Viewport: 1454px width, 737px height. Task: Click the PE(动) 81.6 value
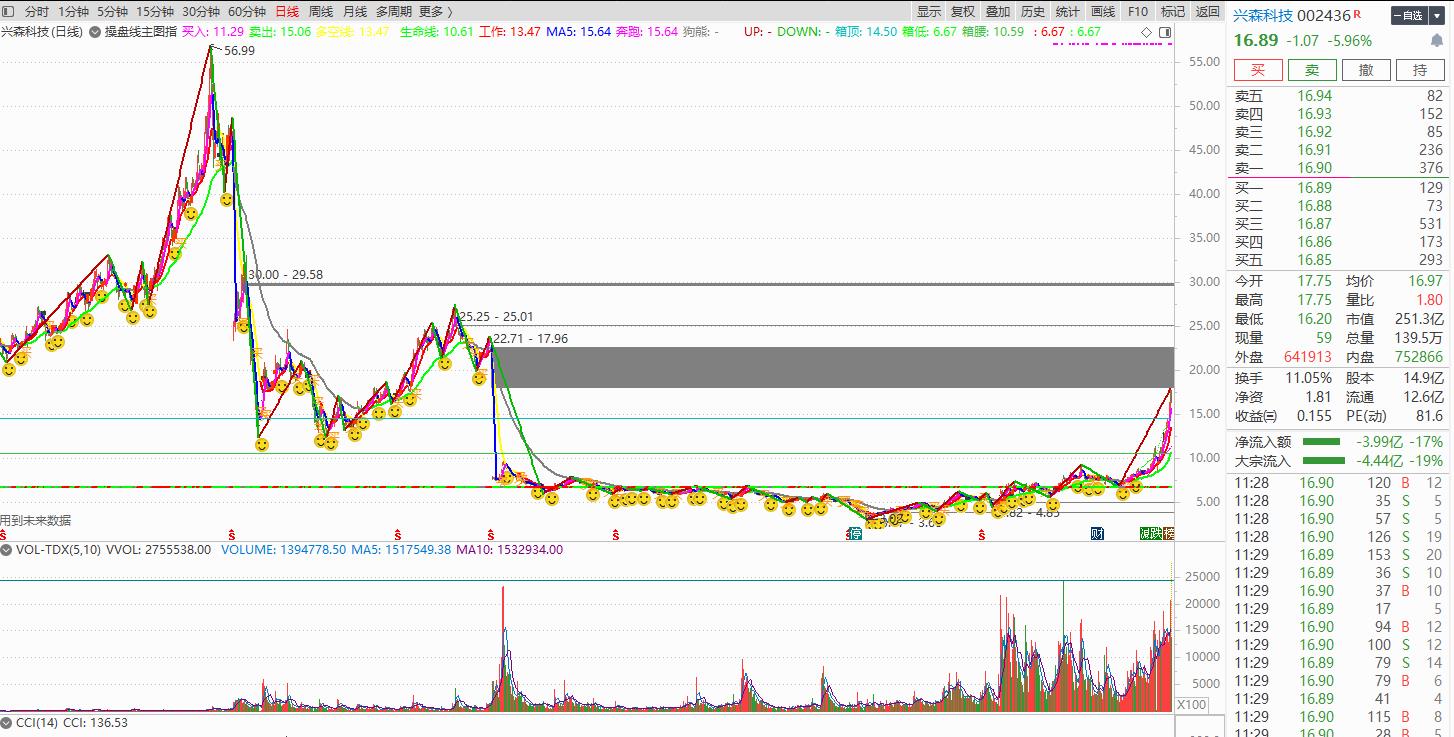[1429, 416]
